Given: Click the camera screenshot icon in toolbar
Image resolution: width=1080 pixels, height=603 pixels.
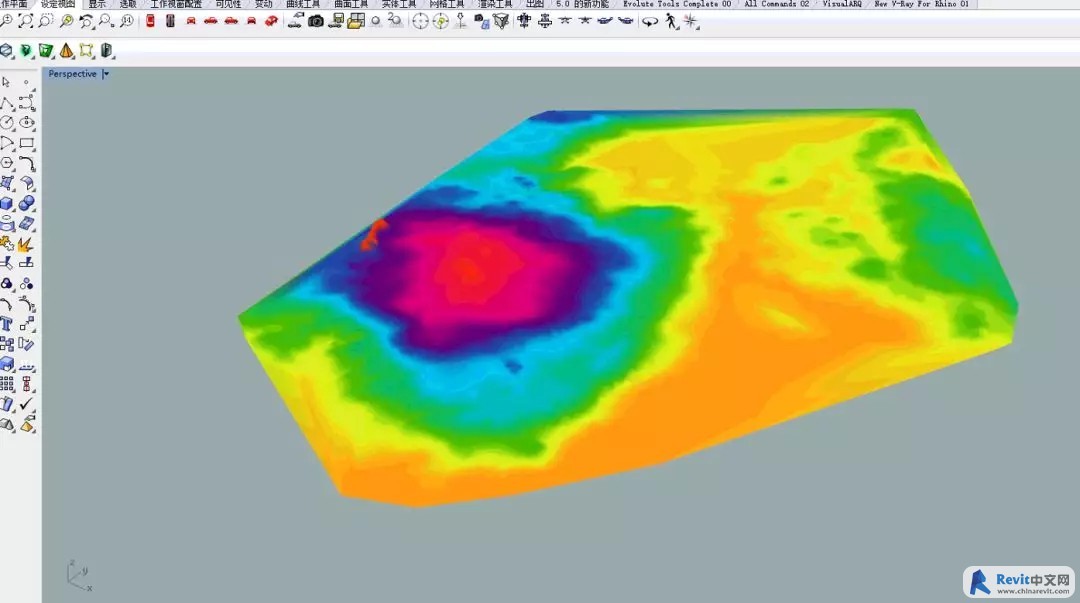Looking at the screenshot, I should (x=316, y=21).
